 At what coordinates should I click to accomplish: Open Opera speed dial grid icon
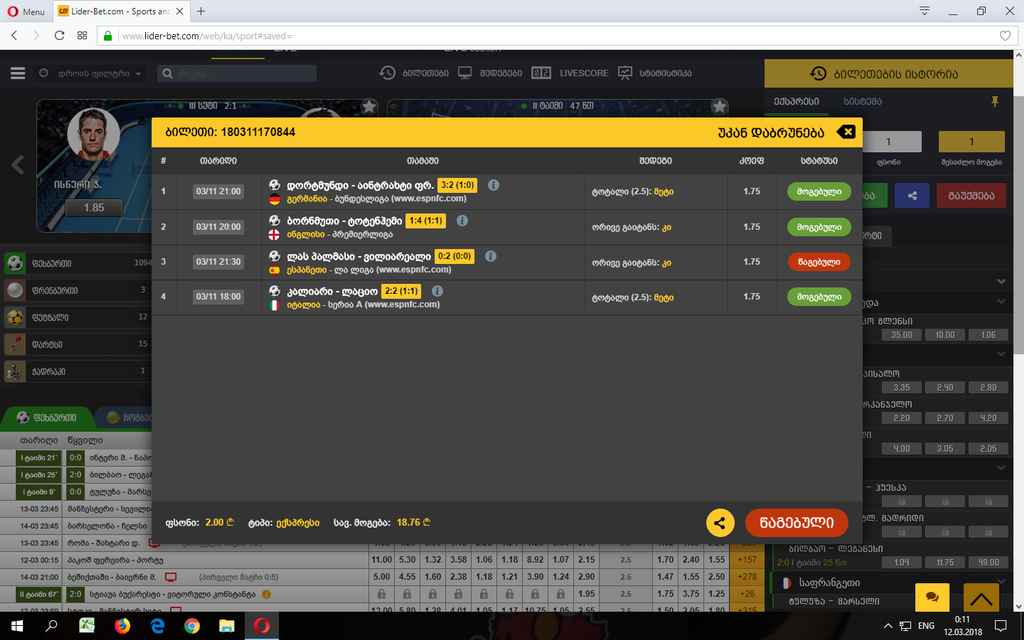coord(82,35)
